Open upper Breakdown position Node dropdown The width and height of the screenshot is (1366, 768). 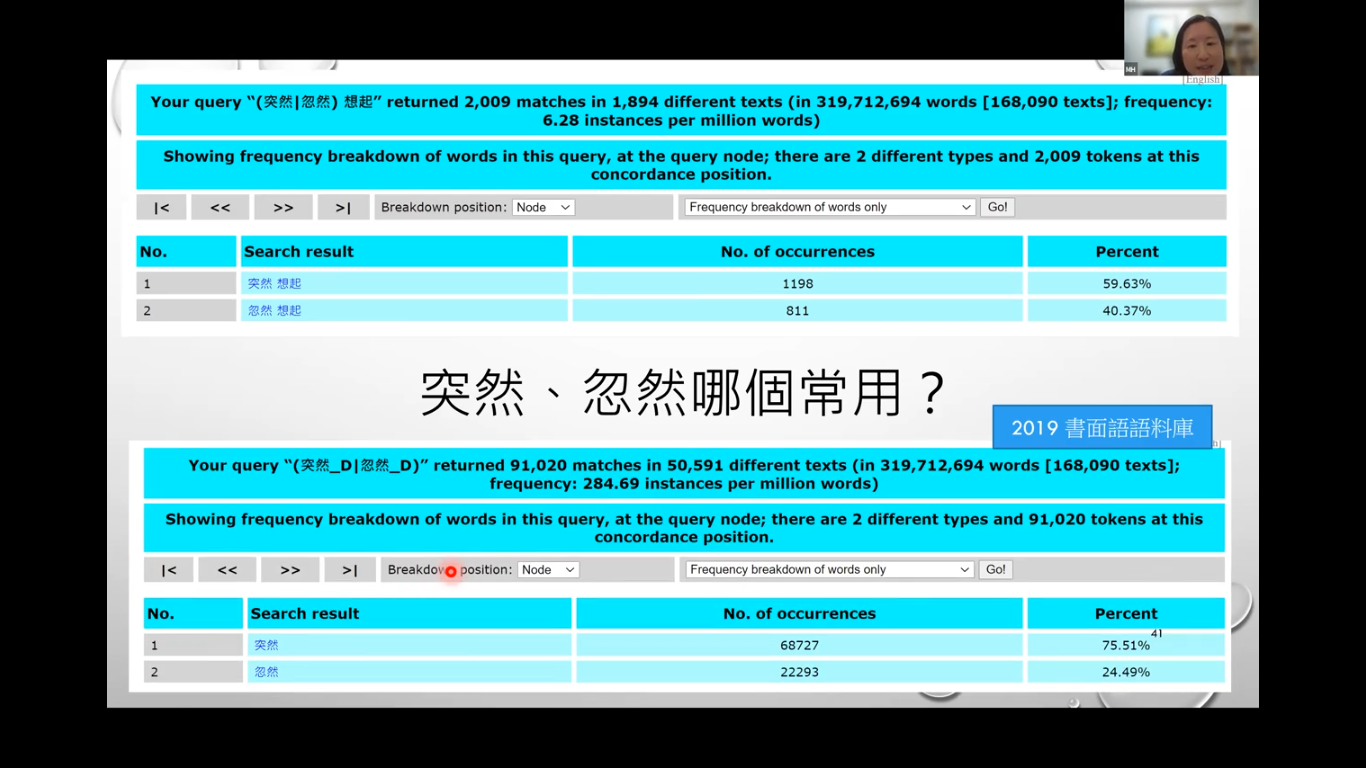(543, 207)
